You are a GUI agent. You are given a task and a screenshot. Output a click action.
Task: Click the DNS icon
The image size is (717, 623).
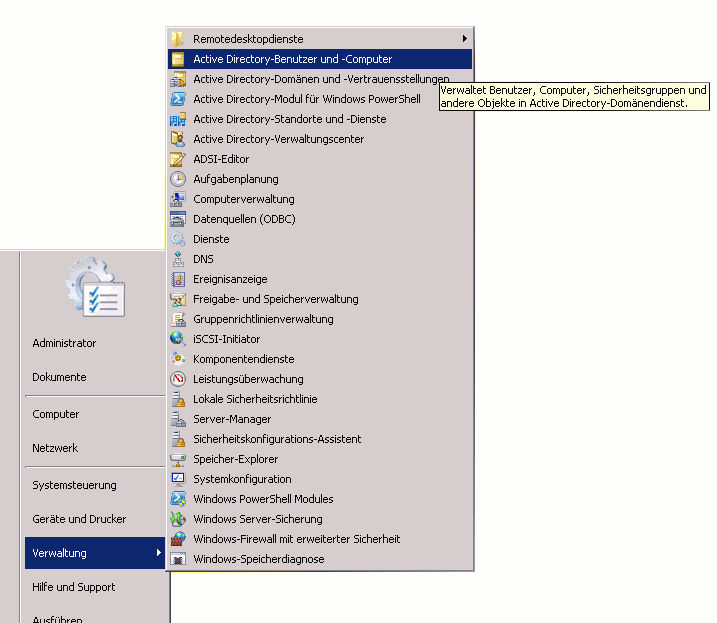point(178,259)
